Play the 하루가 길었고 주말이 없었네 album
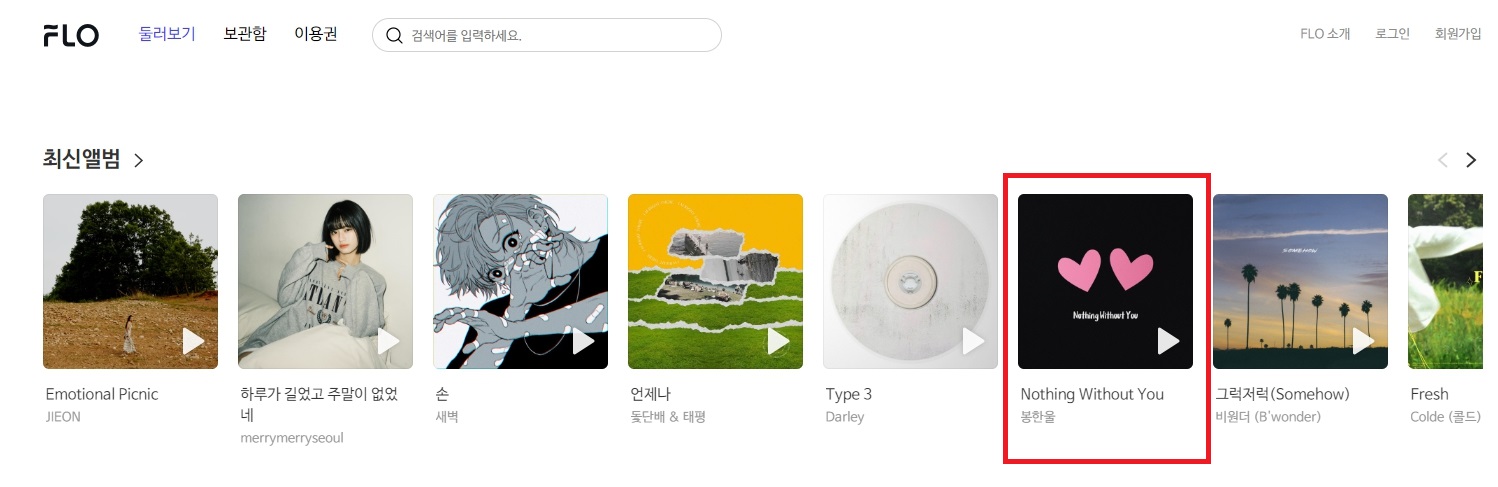1498x487 pixels. [389, 341]
